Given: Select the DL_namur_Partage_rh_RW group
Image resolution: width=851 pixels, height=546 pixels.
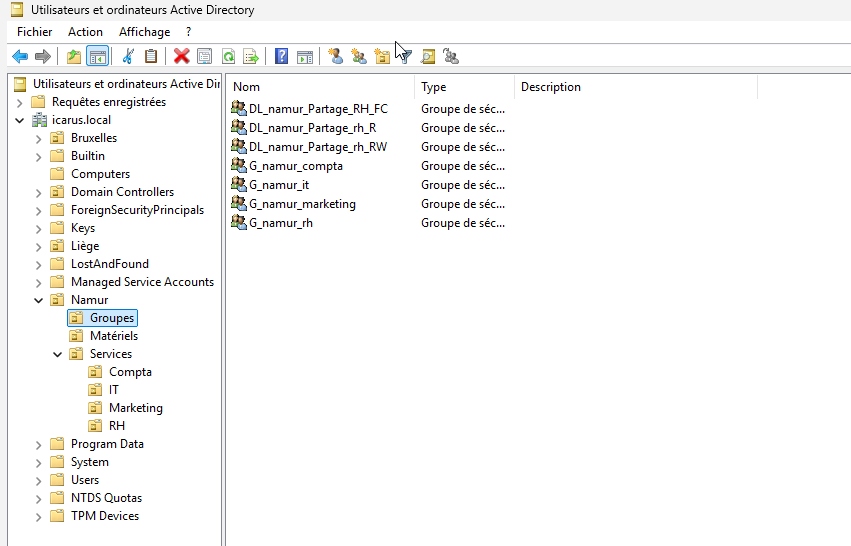Looking at the screenshot, I should [x=318, y=147].
